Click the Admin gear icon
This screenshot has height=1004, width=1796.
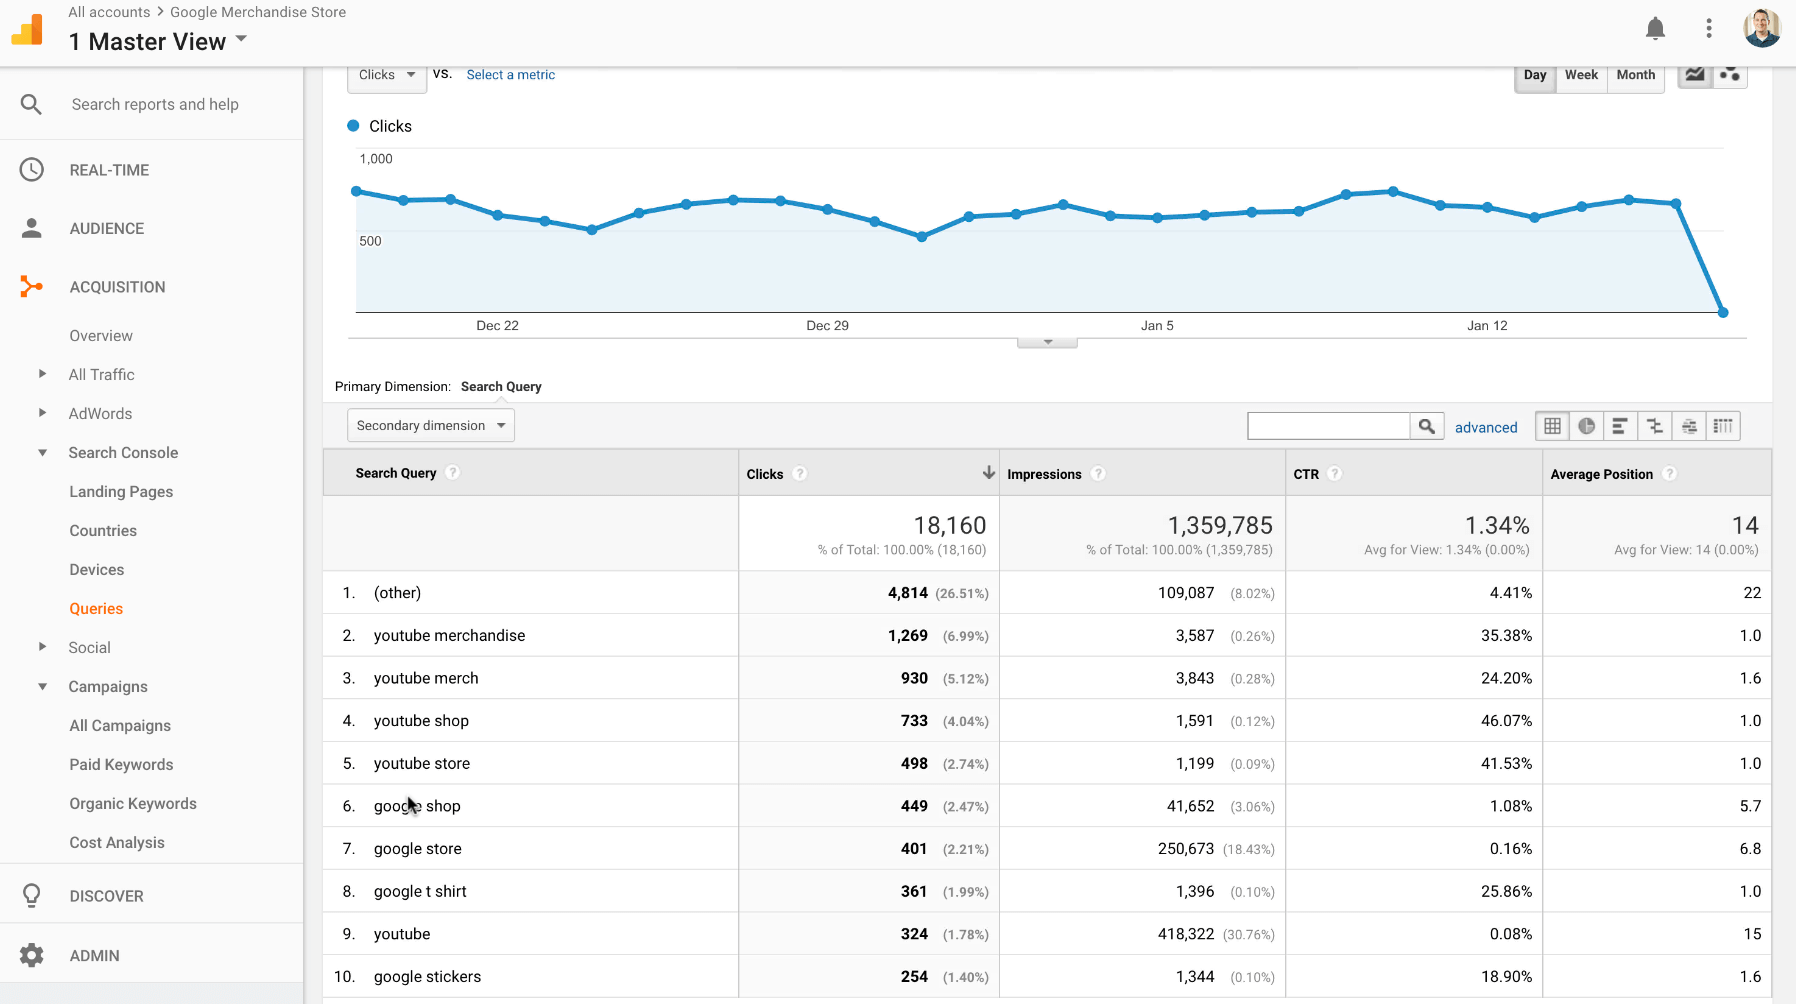click(32, 955)
